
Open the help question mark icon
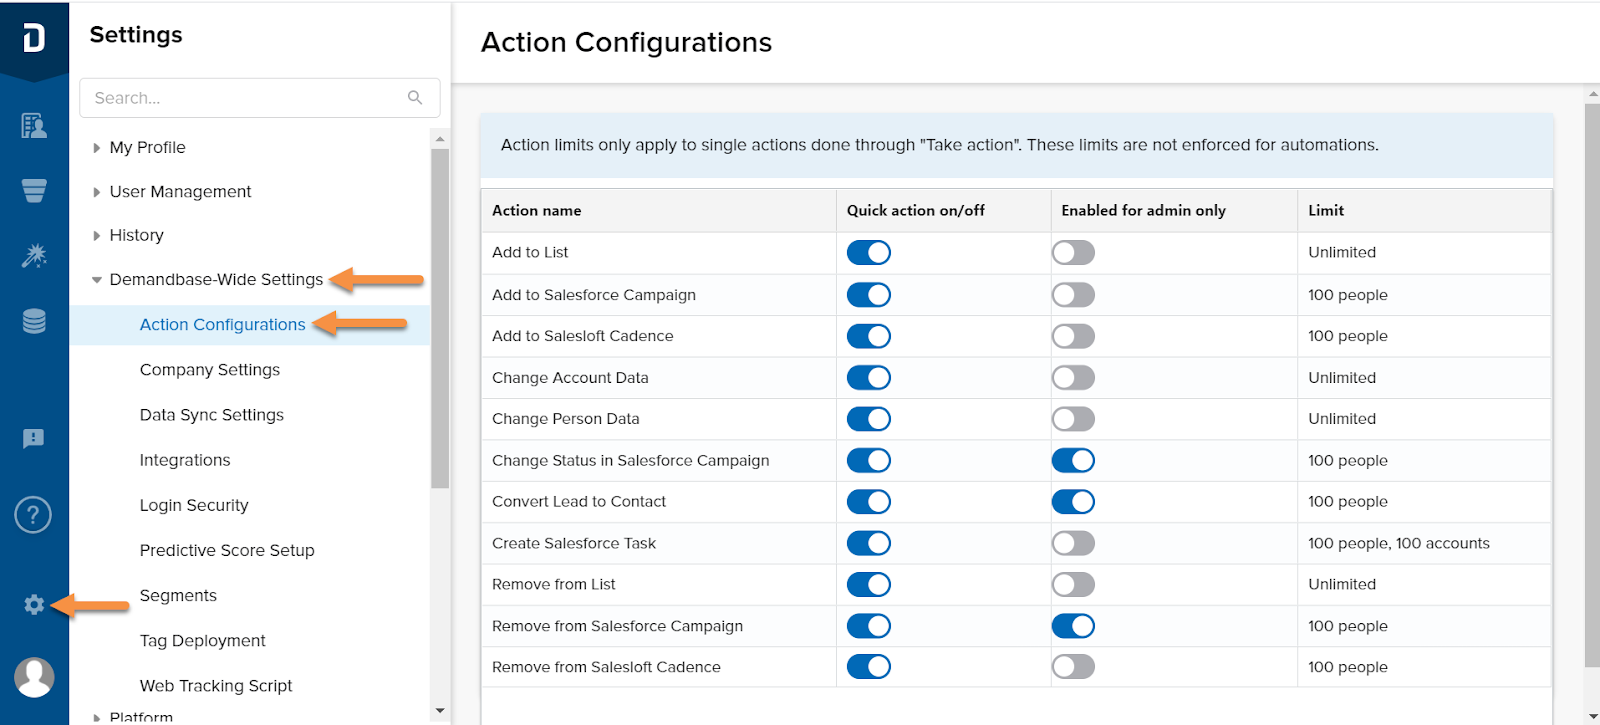click(33, 515)
